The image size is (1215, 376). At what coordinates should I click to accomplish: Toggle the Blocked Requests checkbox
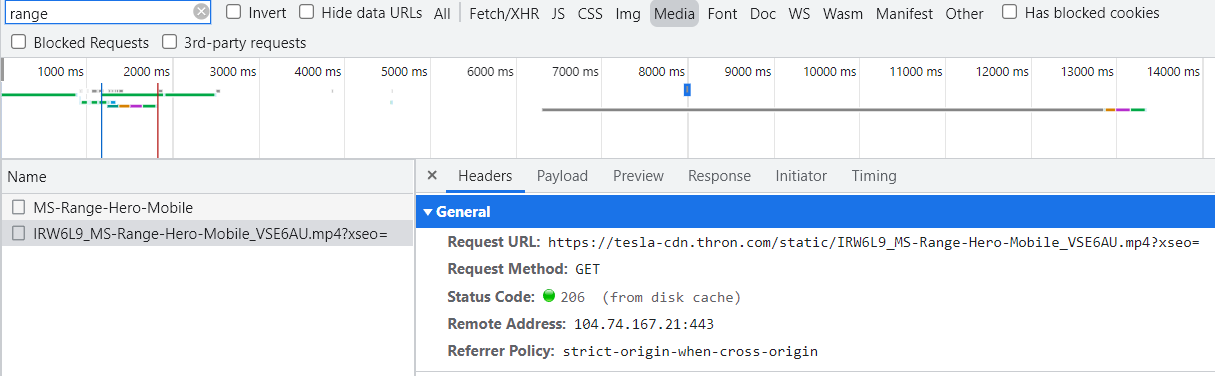click(x=19, y=42)
